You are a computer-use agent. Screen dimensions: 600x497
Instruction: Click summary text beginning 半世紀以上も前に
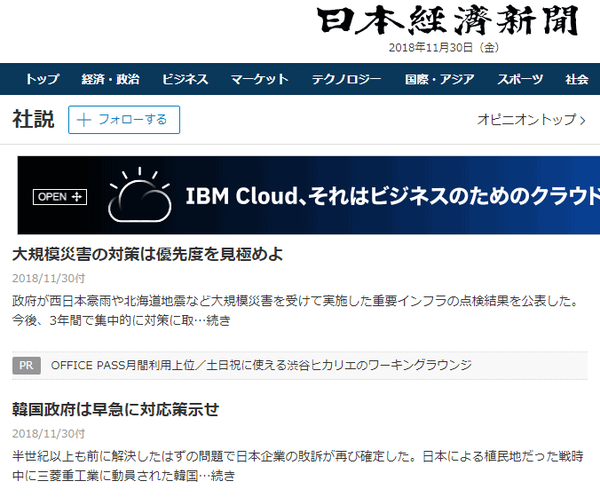click(x=298, y=466)
